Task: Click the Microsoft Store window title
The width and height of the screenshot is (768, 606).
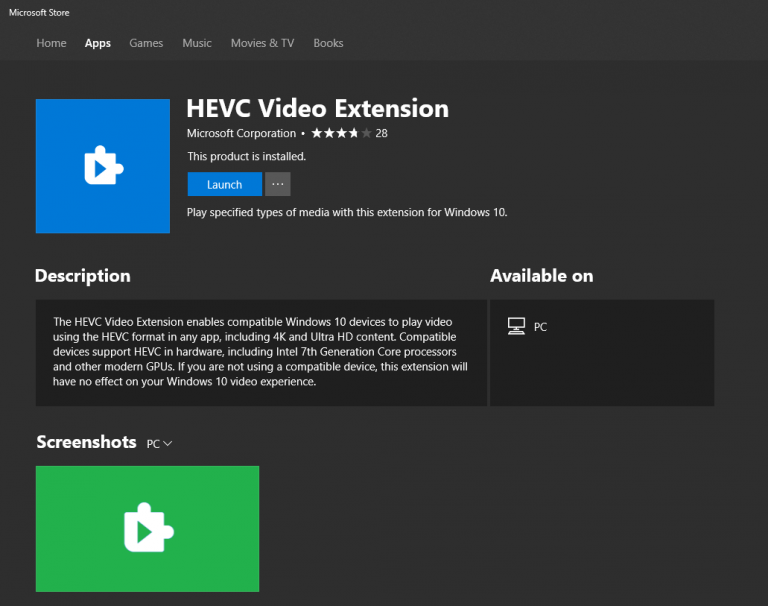Action: click(x=39, y=13)
